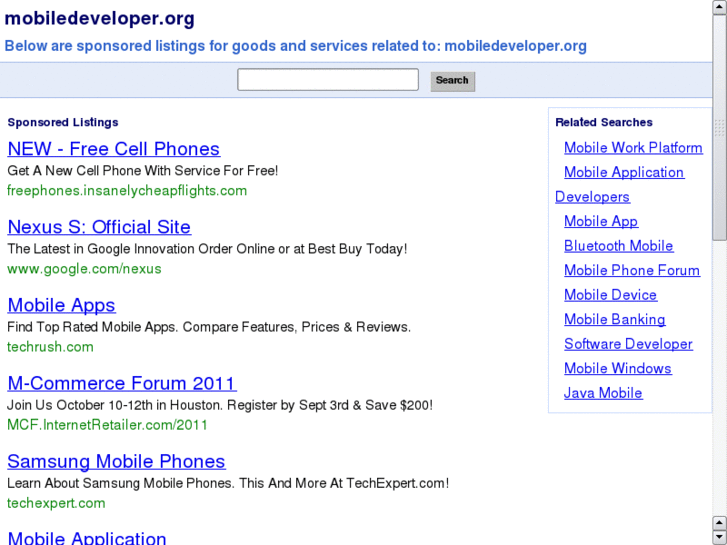Click the 'Join Us October 10-12th in Houston' text
The width and height of the screenshot is (727, 545).
219,405
